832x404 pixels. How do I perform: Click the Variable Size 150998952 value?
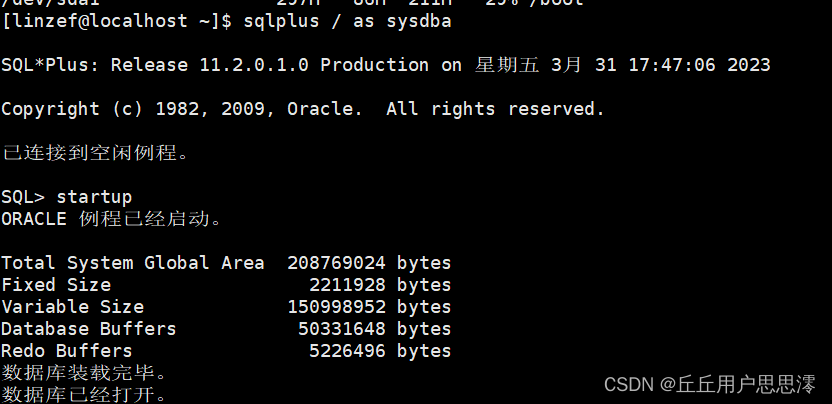[x=336, y=307]
